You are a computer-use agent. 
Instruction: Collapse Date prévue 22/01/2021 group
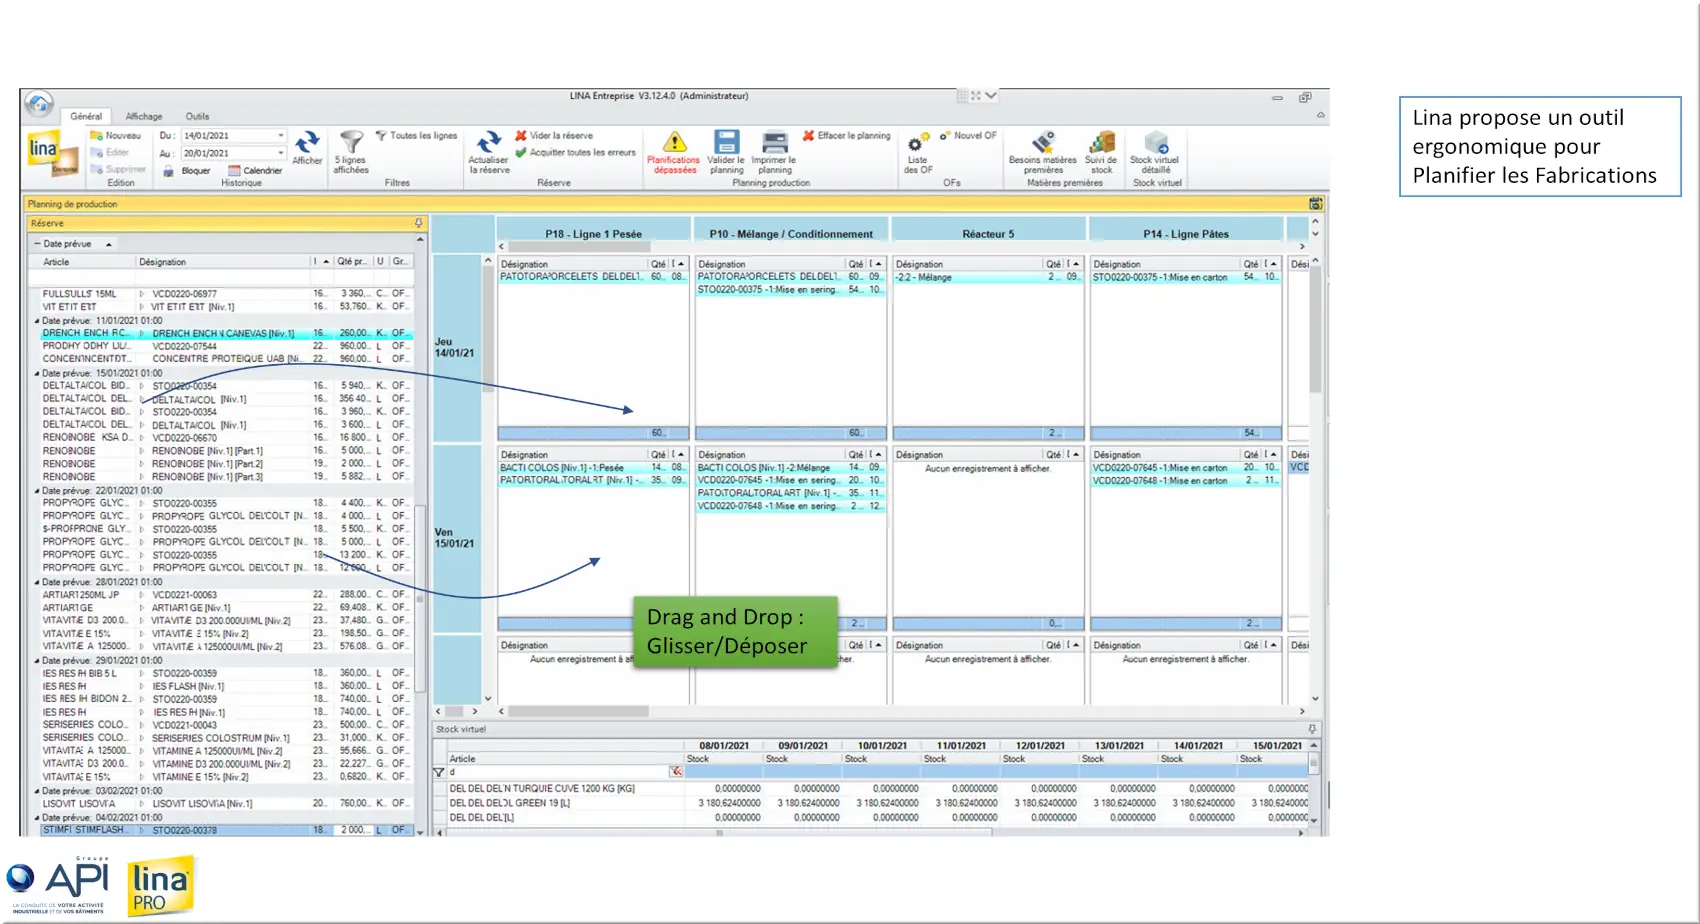[38, 491]
